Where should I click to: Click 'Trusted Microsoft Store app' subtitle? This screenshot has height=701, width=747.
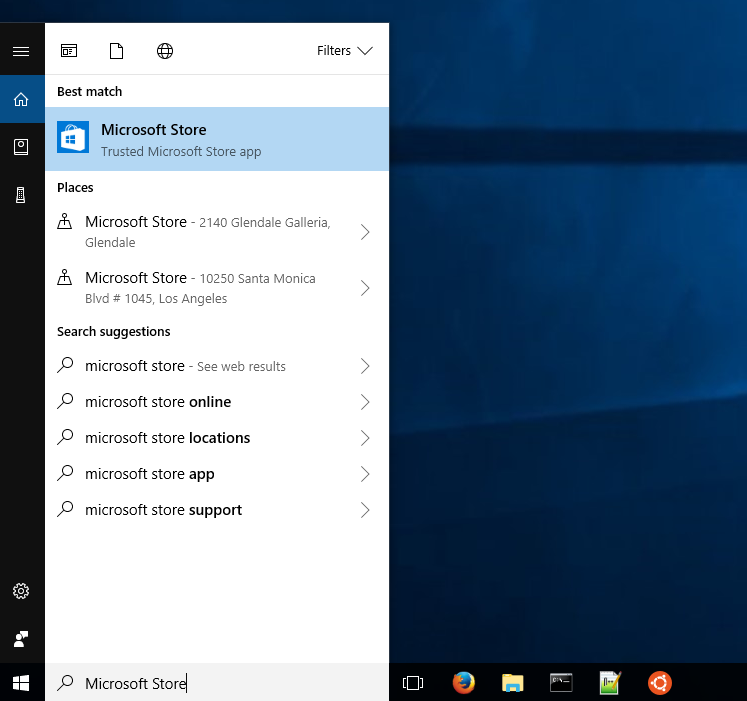pyautogui.click(x=181, y=152)
